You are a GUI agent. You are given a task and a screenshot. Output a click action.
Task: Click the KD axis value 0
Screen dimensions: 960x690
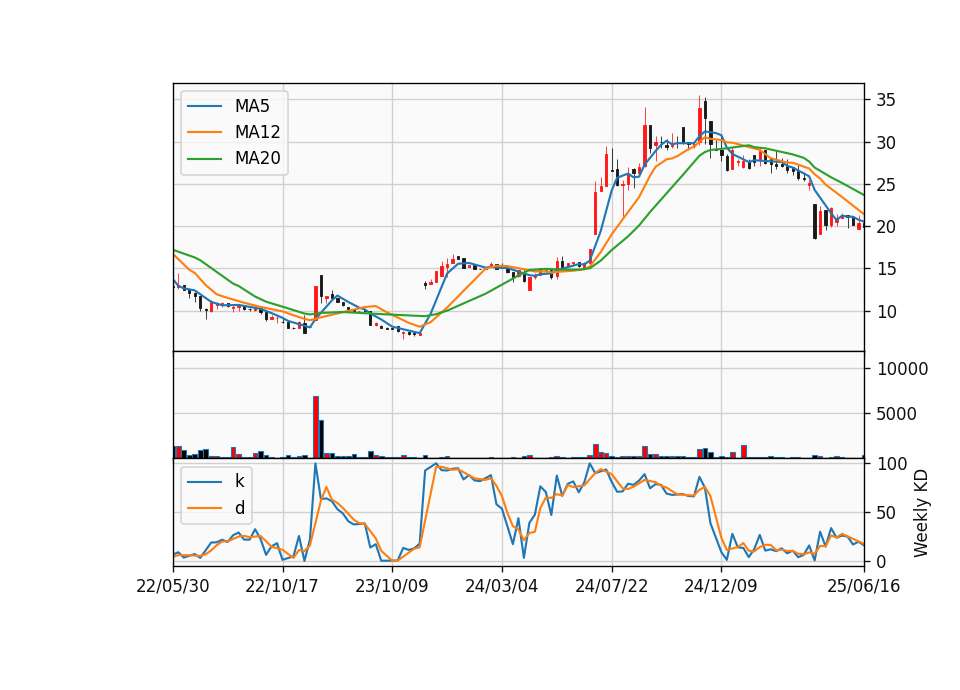pos(881,561)
